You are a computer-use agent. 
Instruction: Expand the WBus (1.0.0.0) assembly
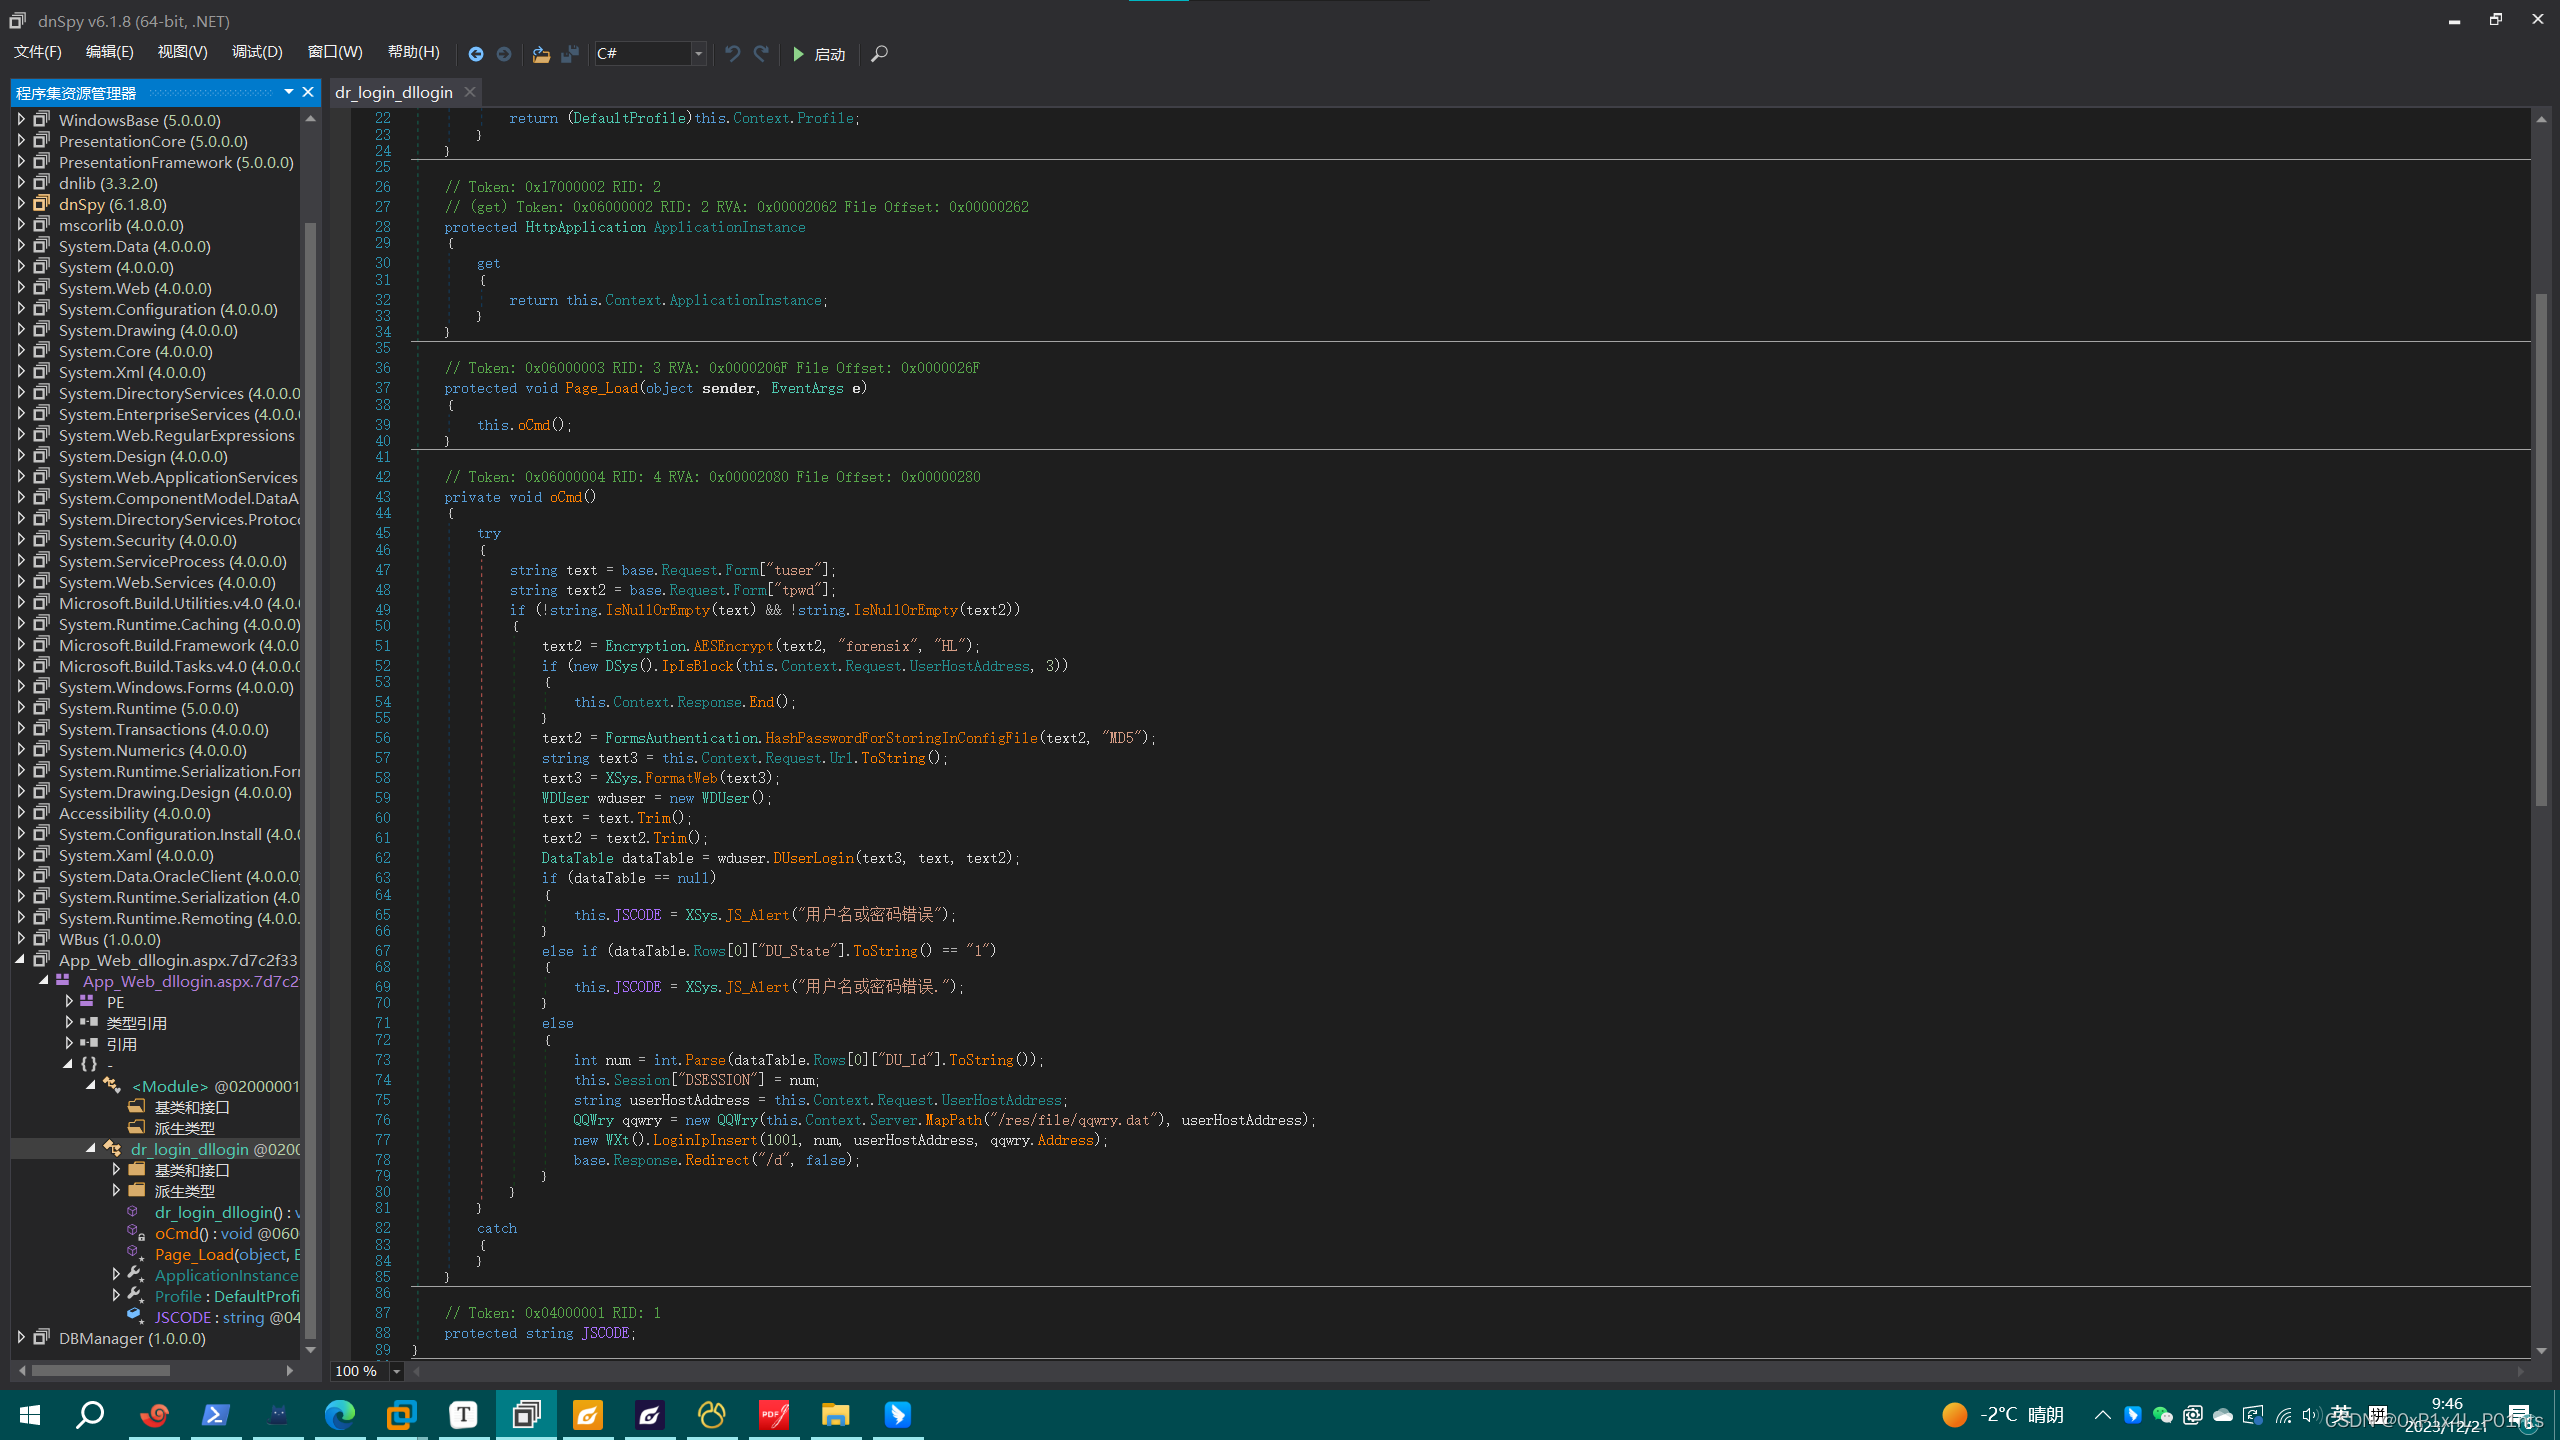[21, 939]
